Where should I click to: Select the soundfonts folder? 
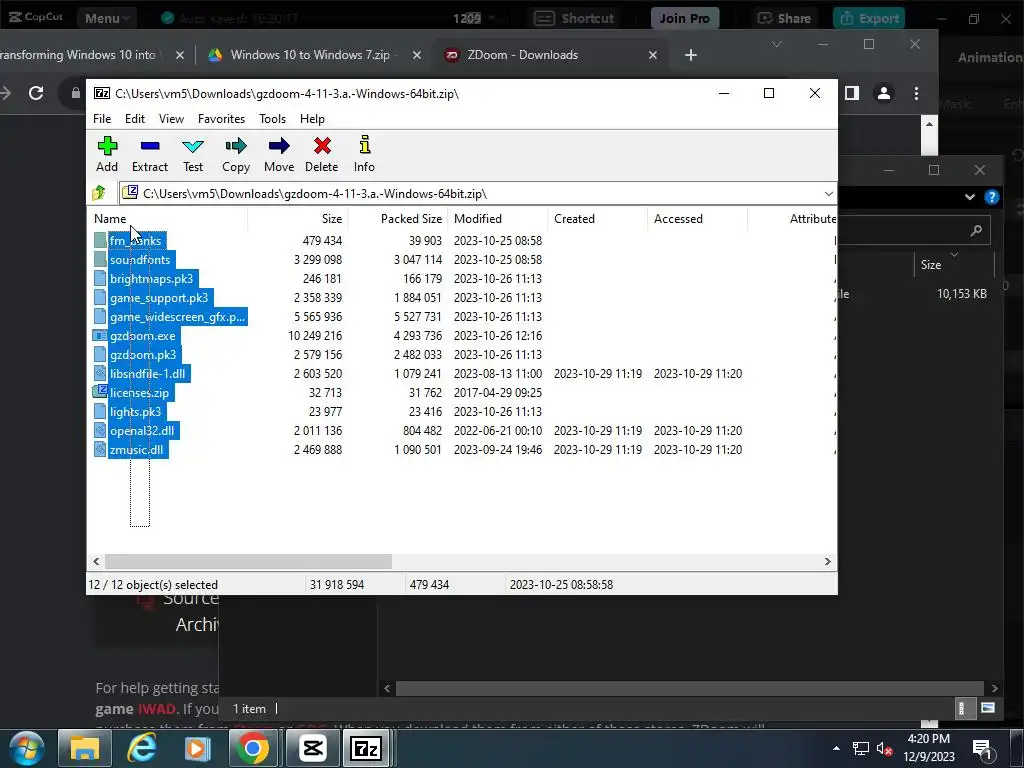(140, 260)
